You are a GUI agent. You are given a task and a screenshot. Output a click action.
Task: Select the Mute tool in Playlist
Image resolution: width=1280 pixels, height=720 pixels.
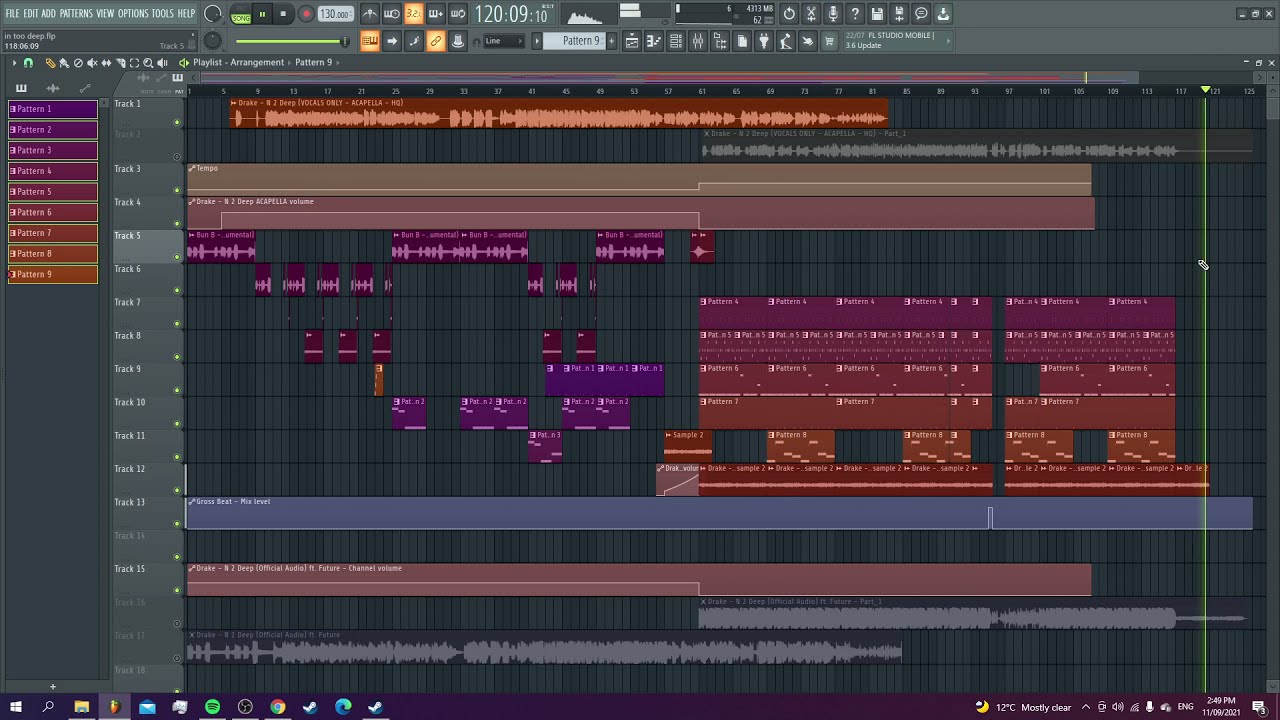tap(92, 63)
